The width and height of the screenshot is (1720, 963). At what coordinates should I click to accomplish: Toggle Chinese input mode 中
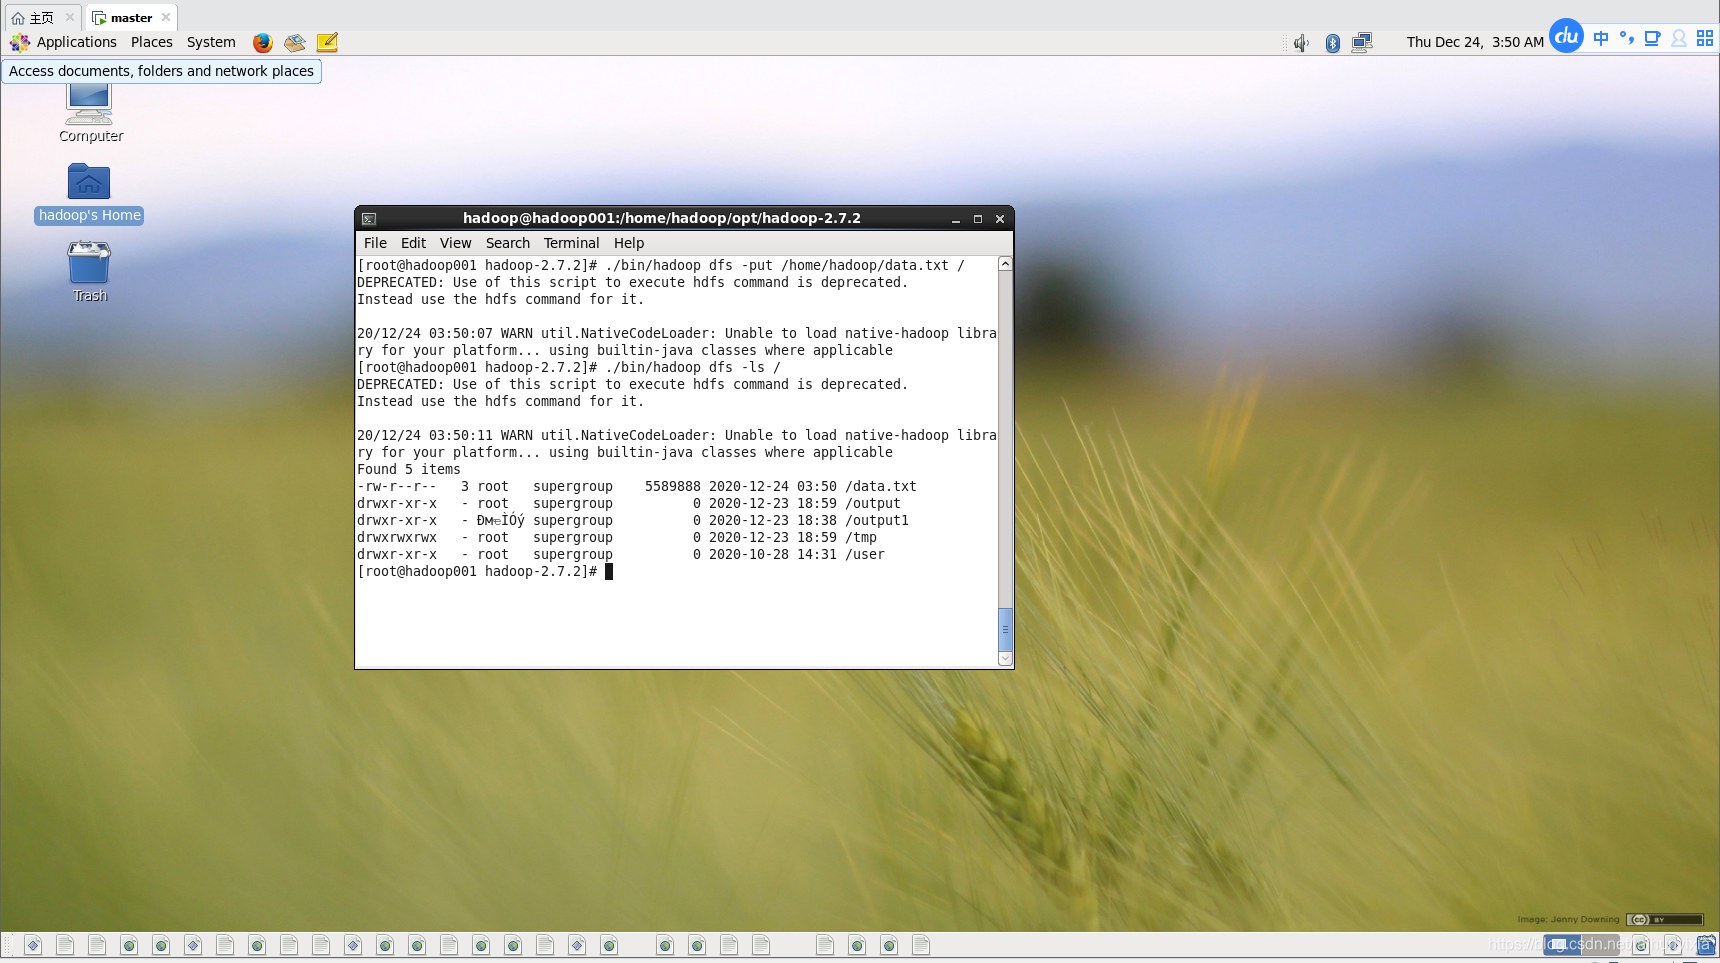click(x=1601, y=38)
